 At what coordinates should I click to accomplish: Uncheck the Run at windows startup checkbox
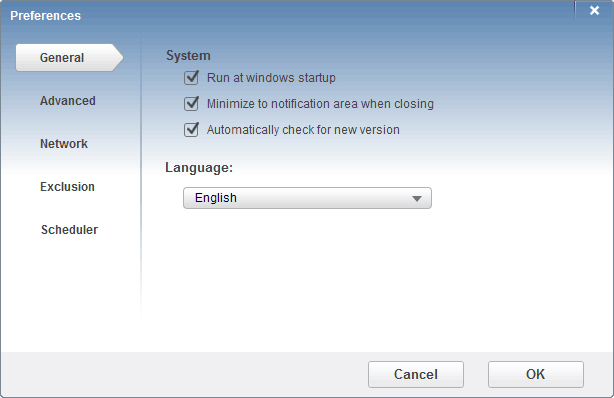[x=191, y=78]
